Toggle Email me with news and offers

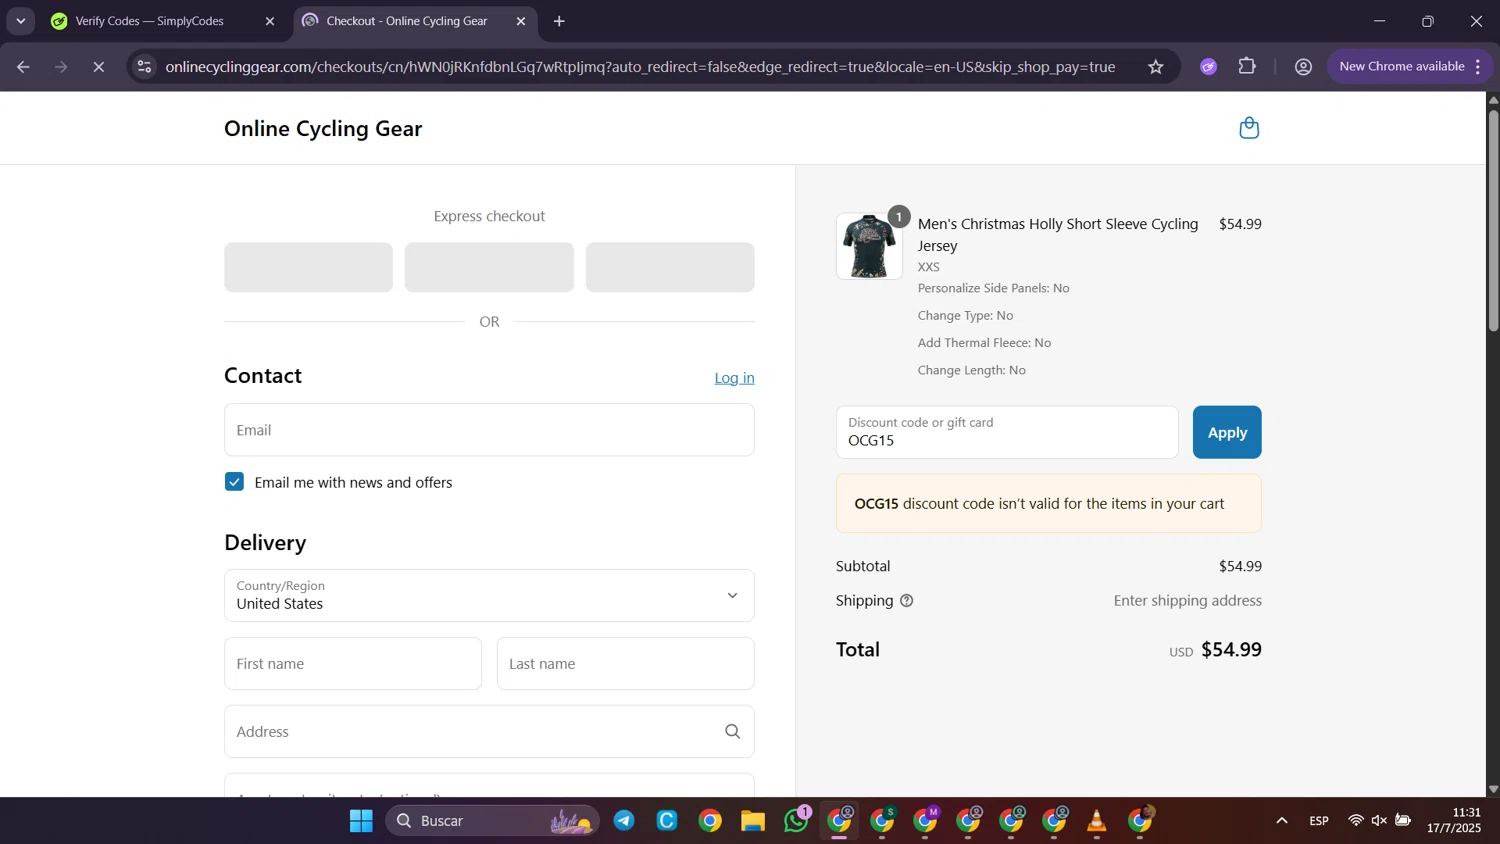234,482
